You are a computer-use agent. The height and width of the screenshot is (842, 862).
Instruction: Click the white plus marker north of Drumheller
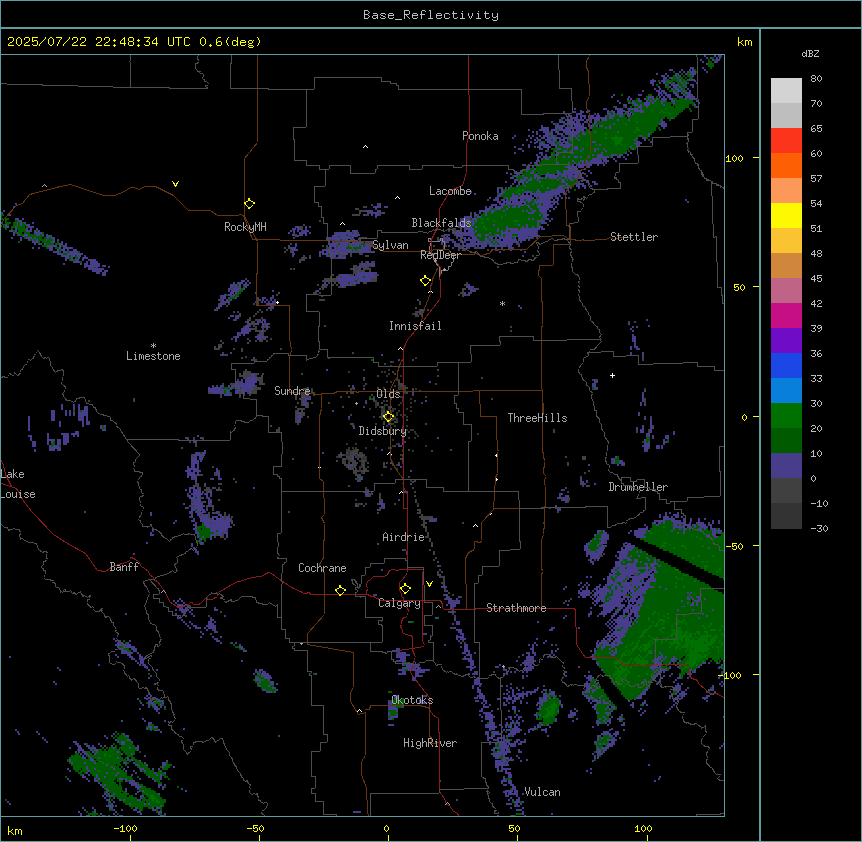coord(612,375)
